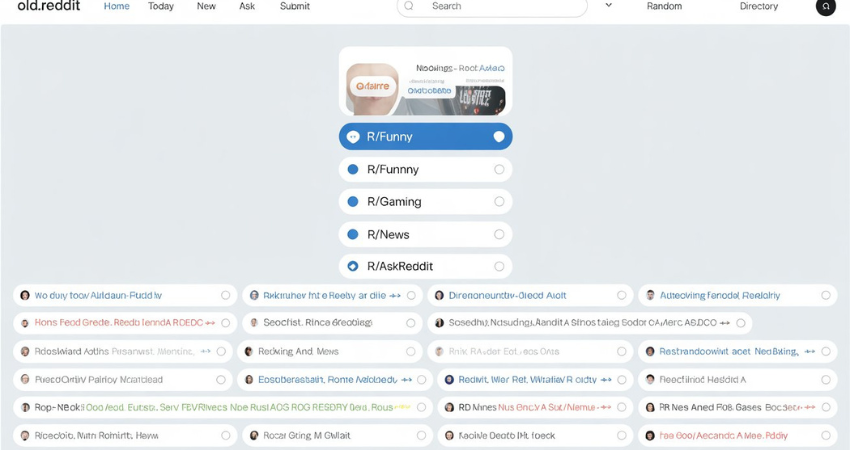Click avatar beside 'Rastrandoowivit acet NedBxing'

650,351
